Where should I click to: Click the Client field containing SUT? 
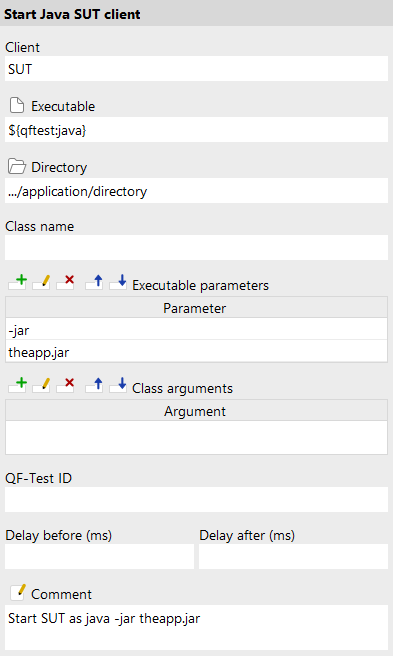[196, 69]
